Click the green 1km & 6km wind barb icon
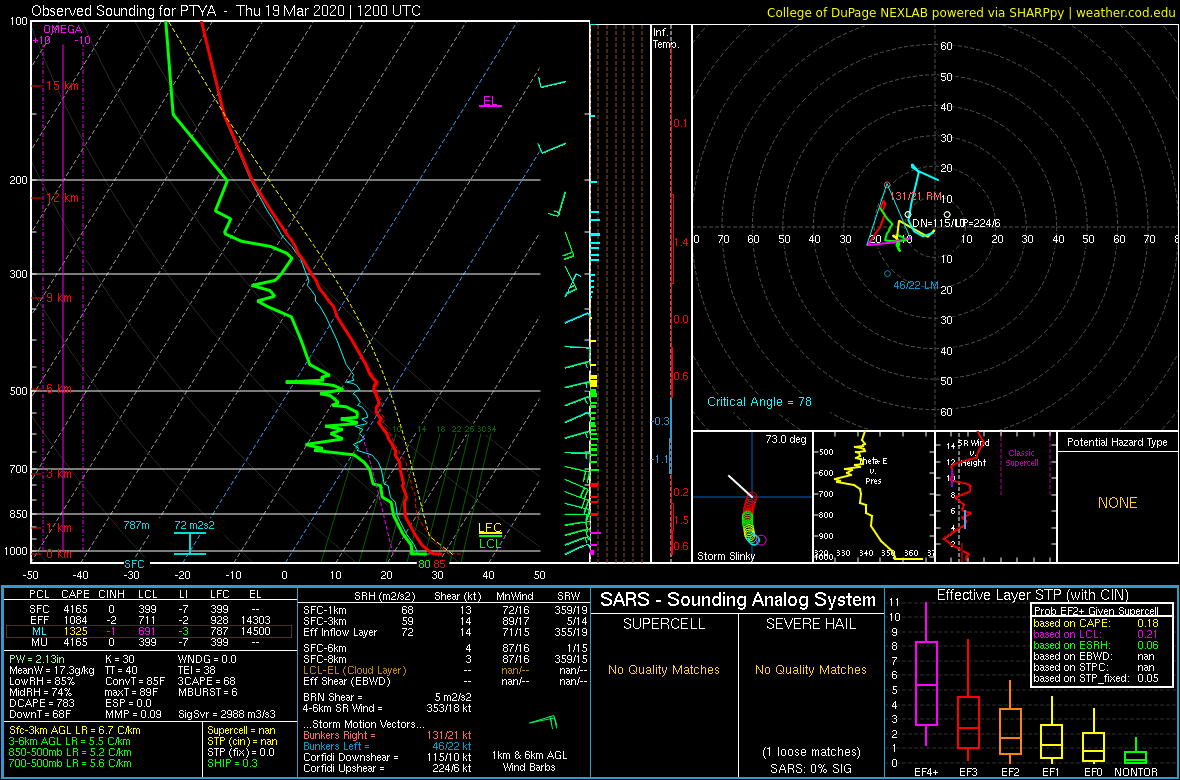This screenshot has height=780, width=1180. [543, 723]
